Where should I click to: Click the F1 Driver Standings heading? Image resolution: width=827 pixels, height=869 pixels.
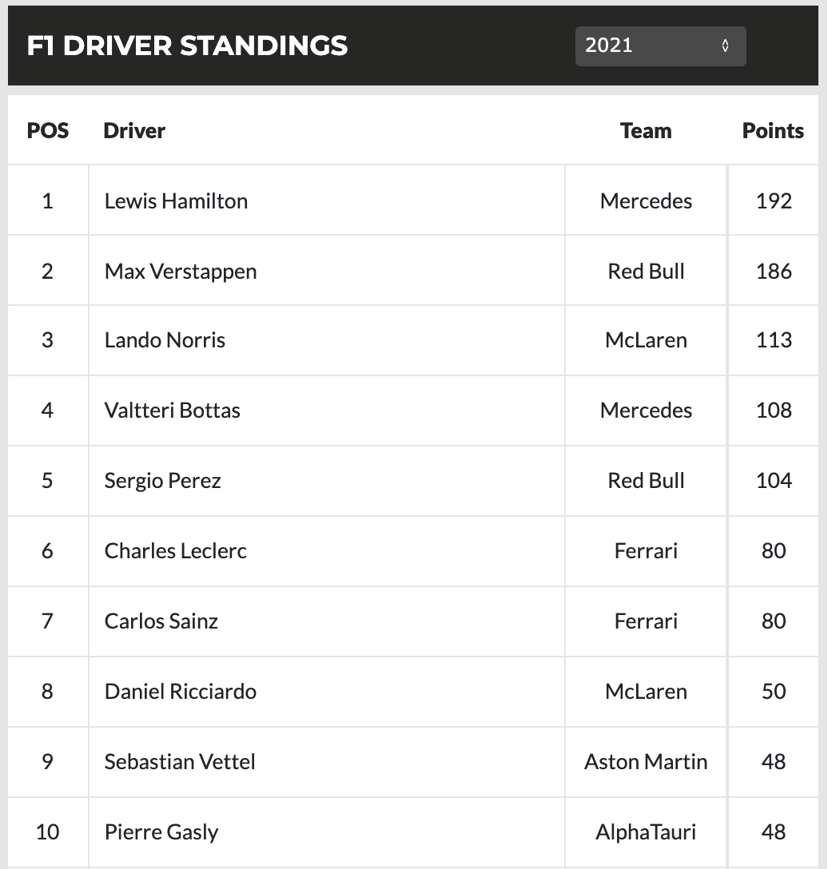[x=188, y=46]
